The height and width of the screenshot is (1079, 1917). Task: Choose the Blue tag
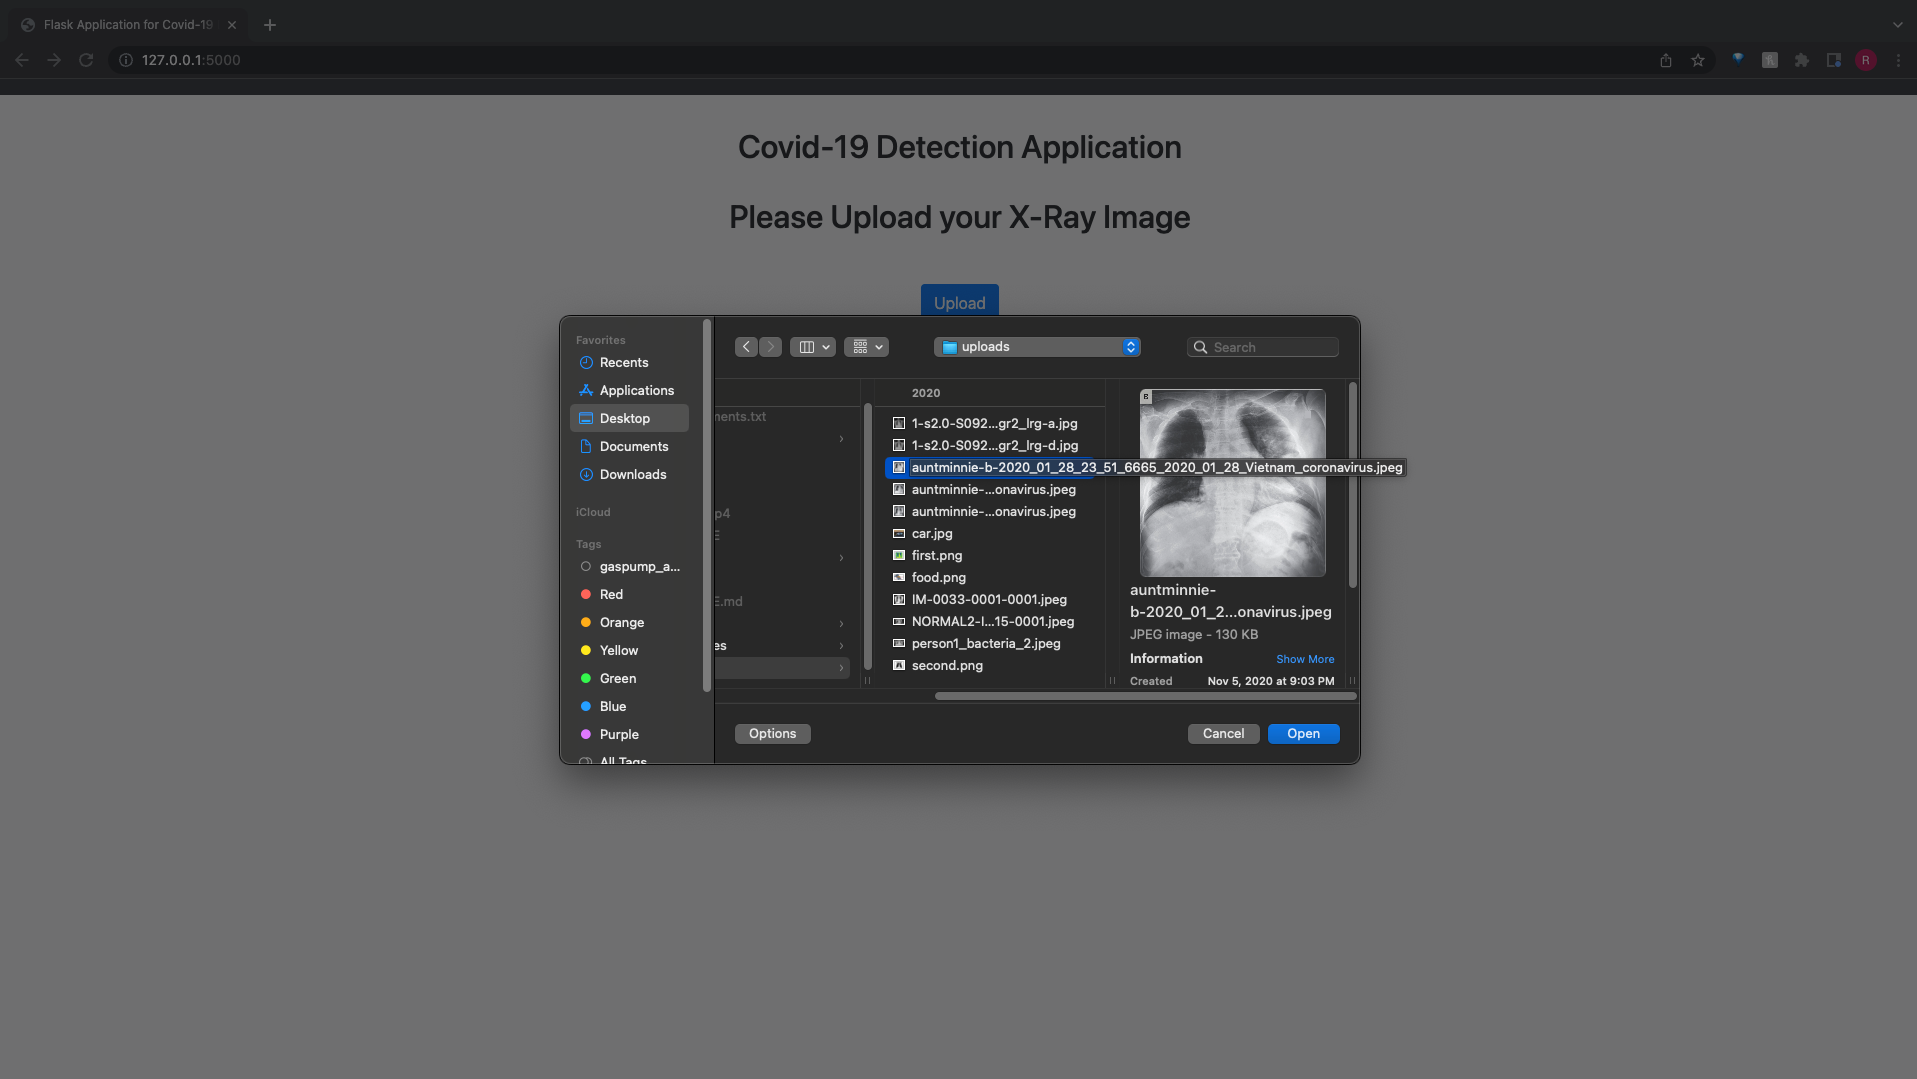click(629, 707)
